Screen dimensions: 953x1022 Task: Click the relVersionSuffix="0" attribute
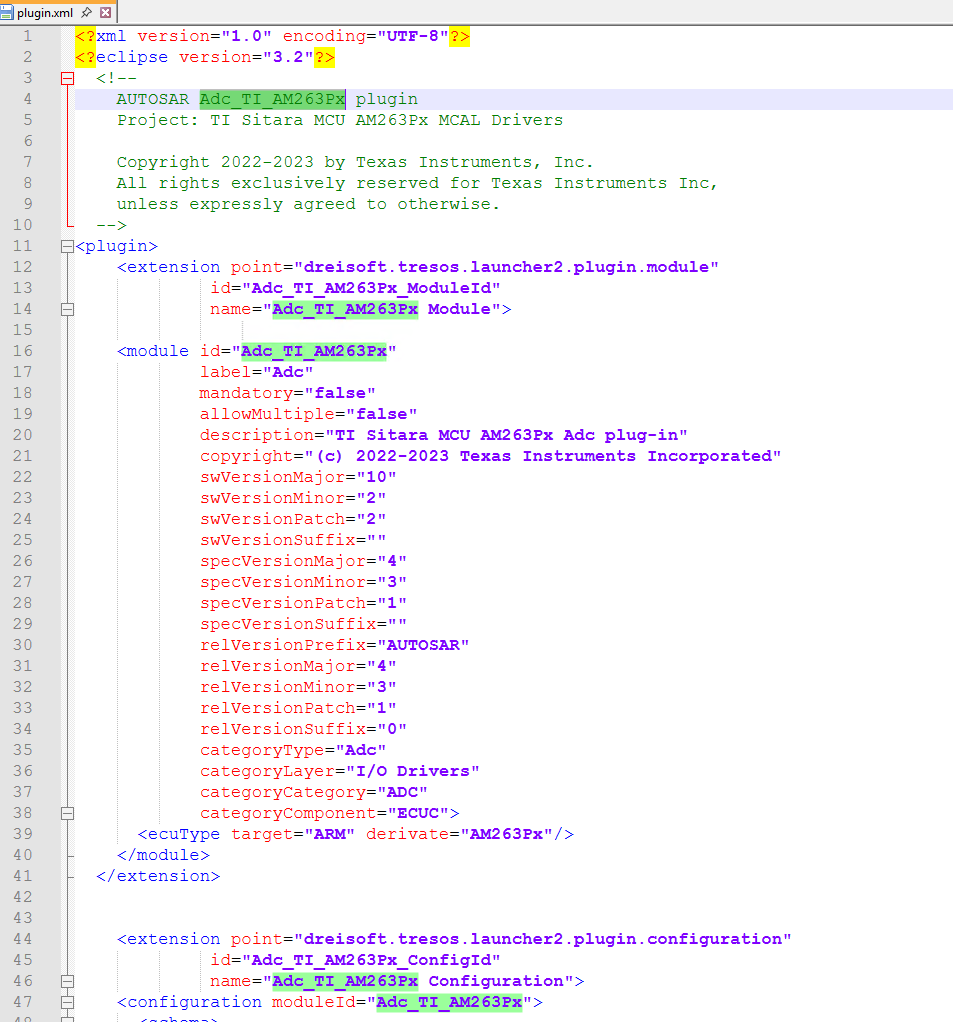click(303, 729)
